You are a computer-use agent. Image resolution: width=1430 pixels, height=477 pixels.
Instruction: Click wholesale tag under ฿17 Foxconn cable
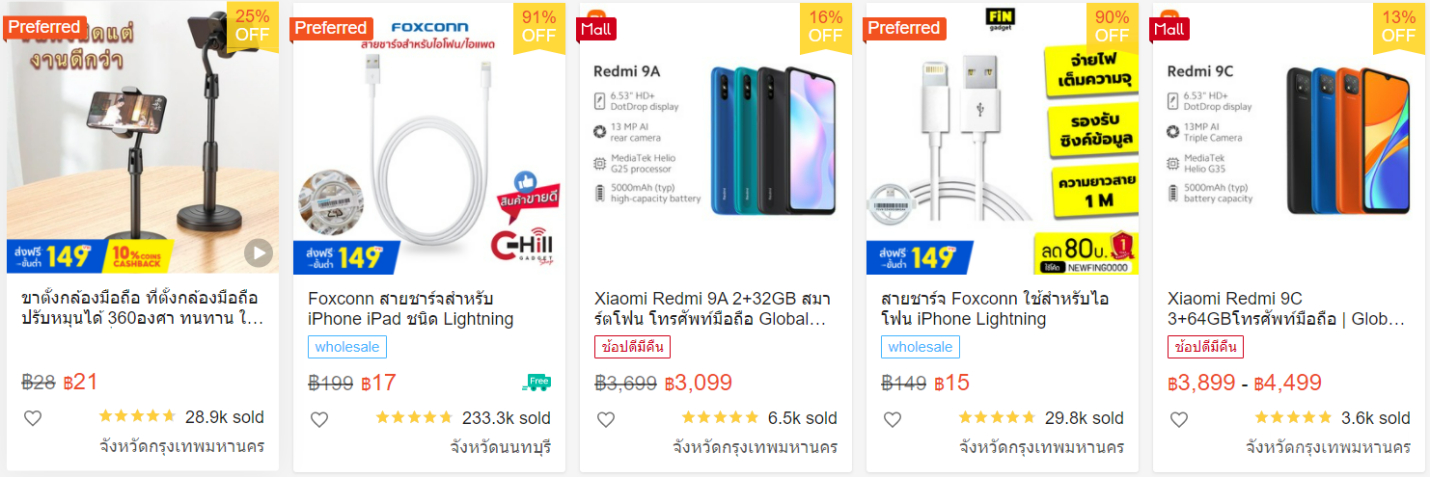[x=347, y=347]
